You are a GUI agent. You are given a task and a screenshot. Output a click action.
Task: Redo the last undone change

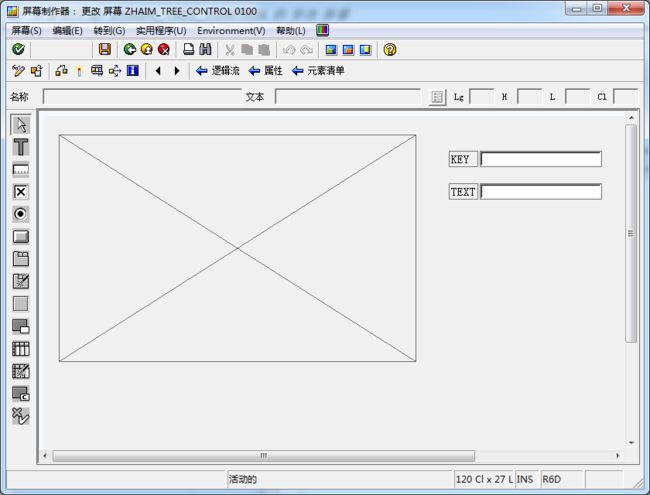tap(306, 50)
